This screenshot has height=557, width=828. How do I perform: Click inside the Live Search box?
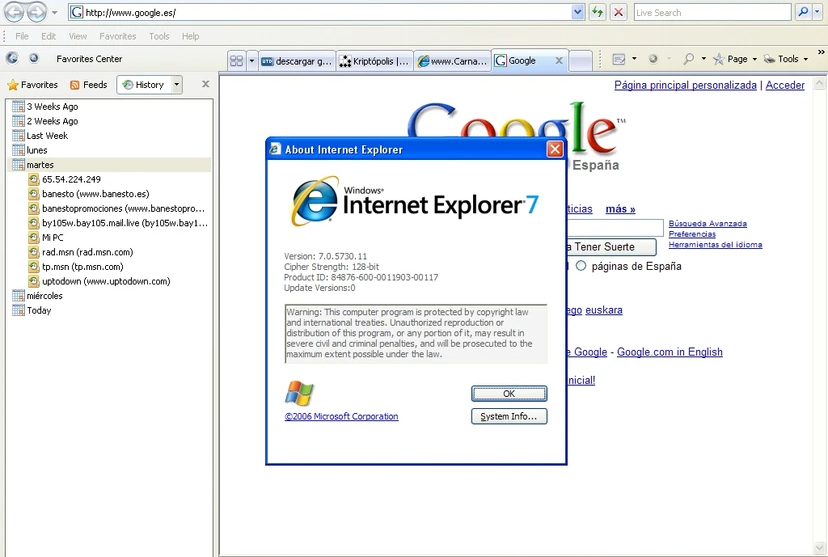pos(712,12)
